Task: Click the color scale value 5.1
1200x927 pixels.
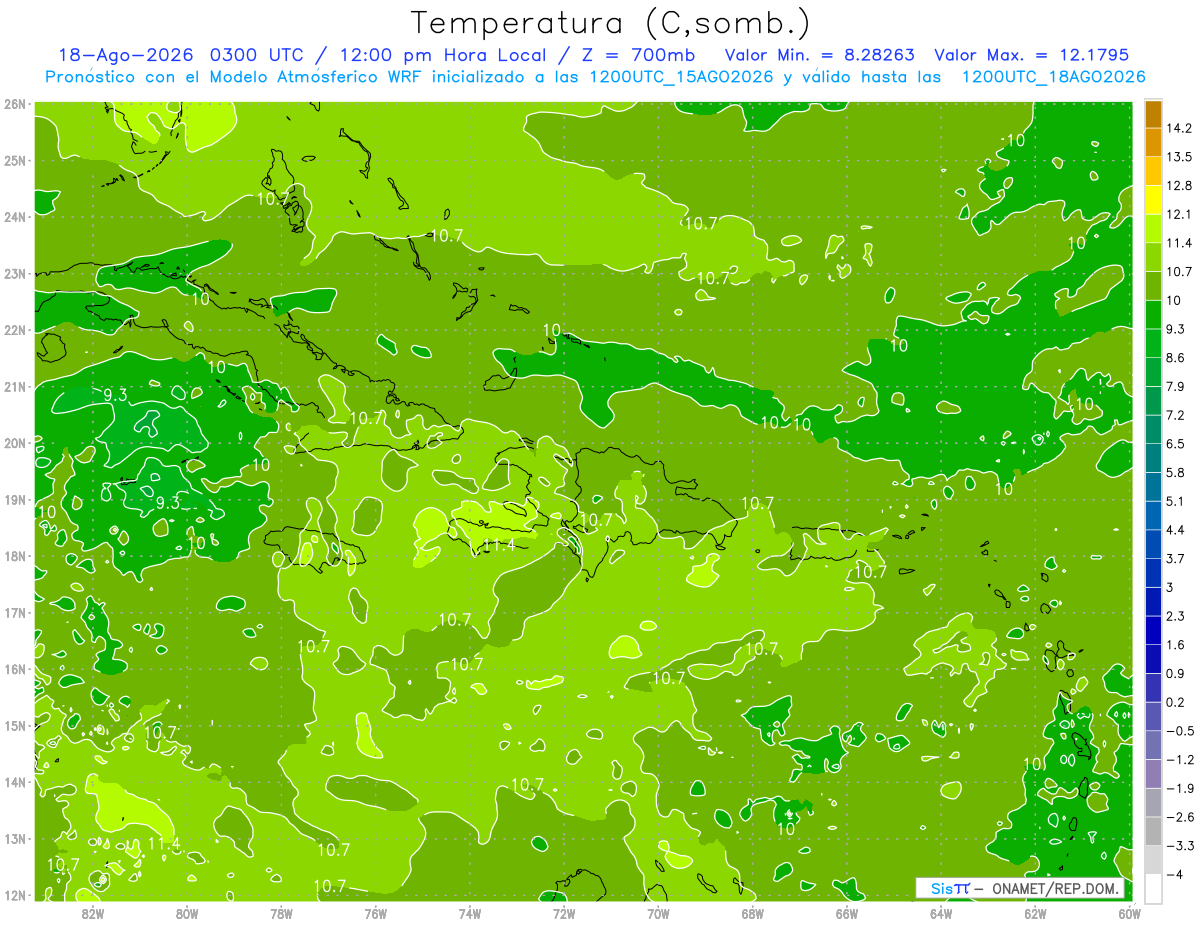Action: [1175, 501]
